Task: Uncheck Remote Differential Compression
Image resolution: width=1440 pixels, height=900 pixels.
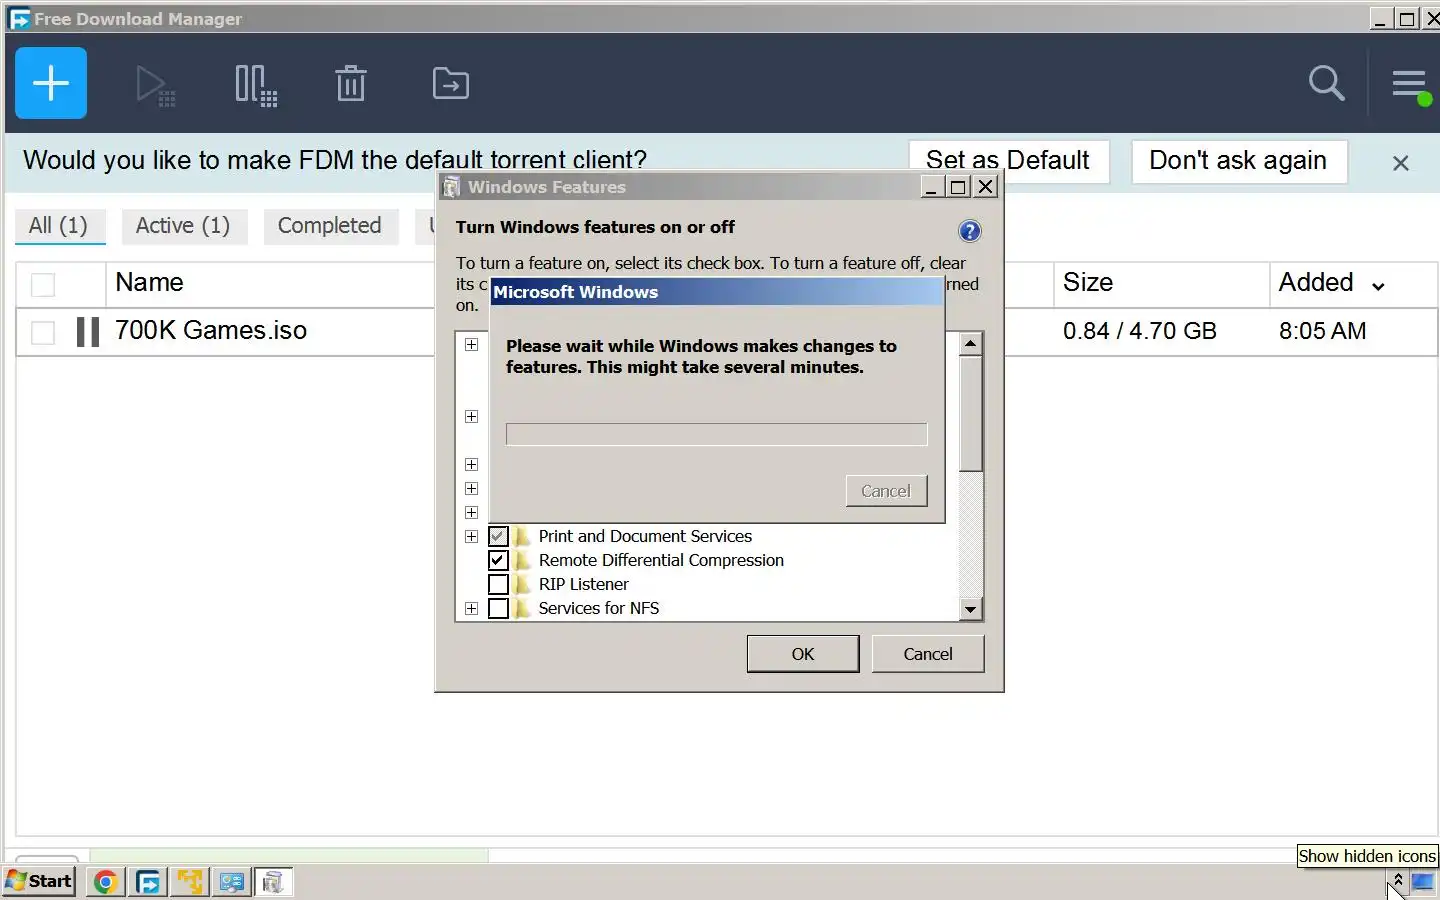Action: [498, 560]
